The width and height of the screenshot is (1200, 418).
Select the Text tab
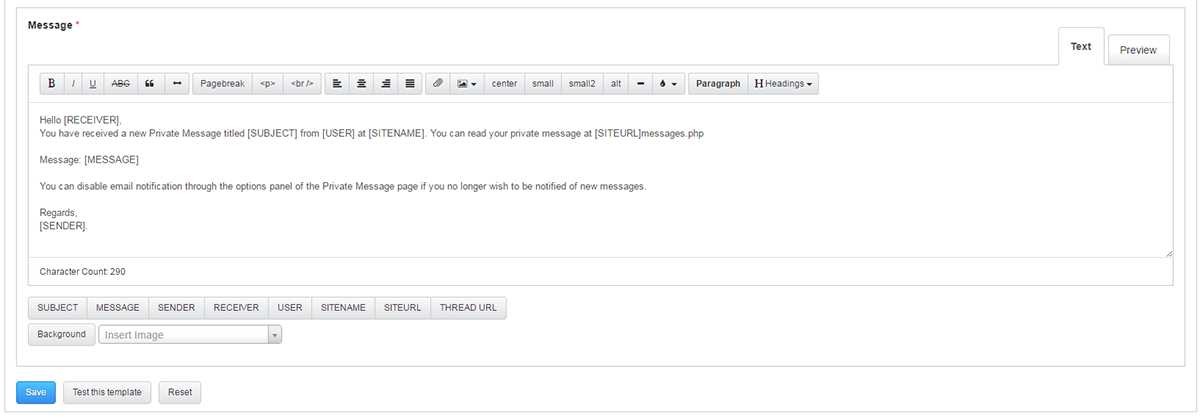[1081, 47]
